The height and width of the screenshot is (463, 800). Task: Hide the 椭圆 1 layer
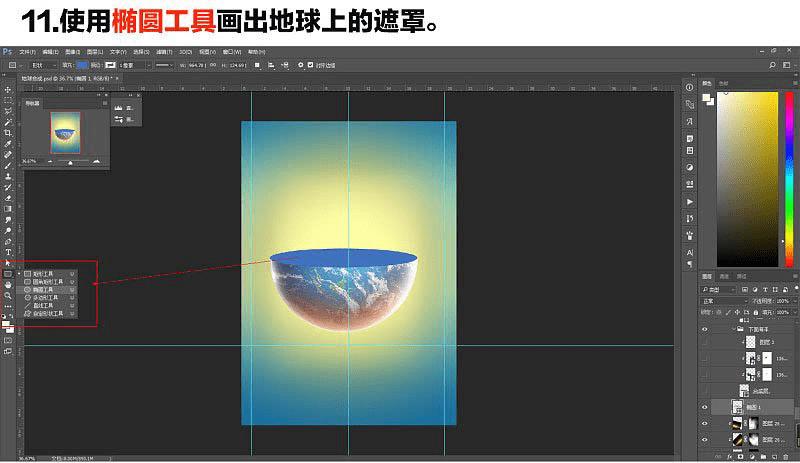pos(705,407)
